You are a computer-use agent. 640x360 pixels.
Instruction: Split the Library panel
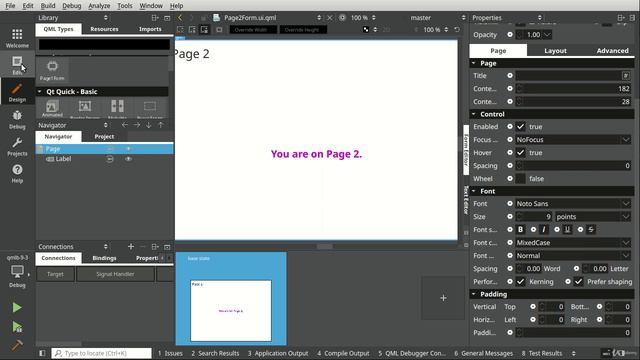click(x=155, y=18)
